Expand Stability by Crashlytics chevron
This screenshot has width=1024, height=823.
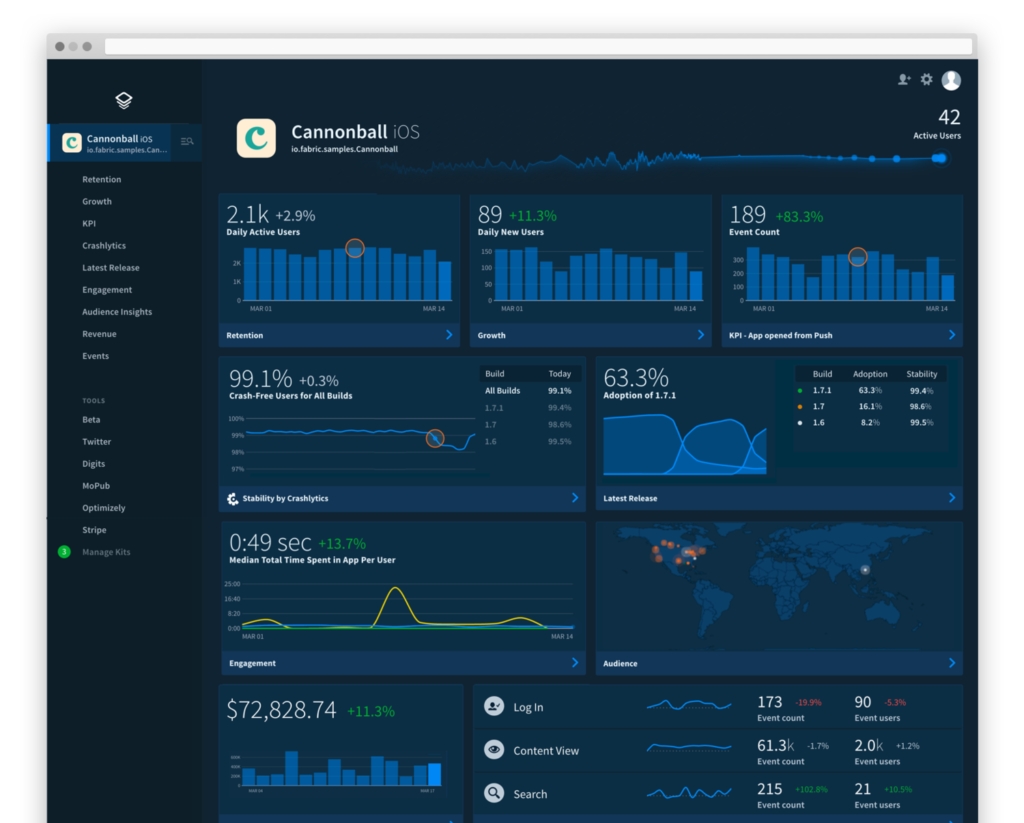pyautogui.click(x=575, y=498)
